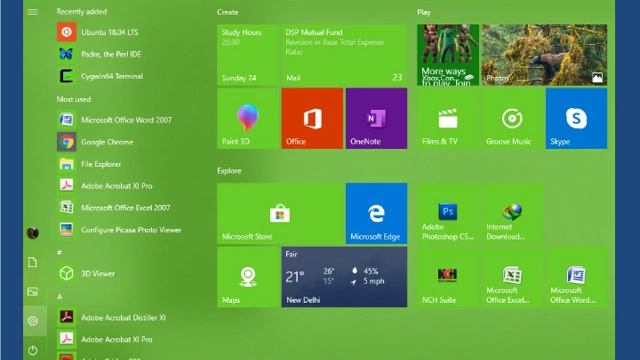
Task: Open the Adobe Photoshop CS tile
Action: 448,213
